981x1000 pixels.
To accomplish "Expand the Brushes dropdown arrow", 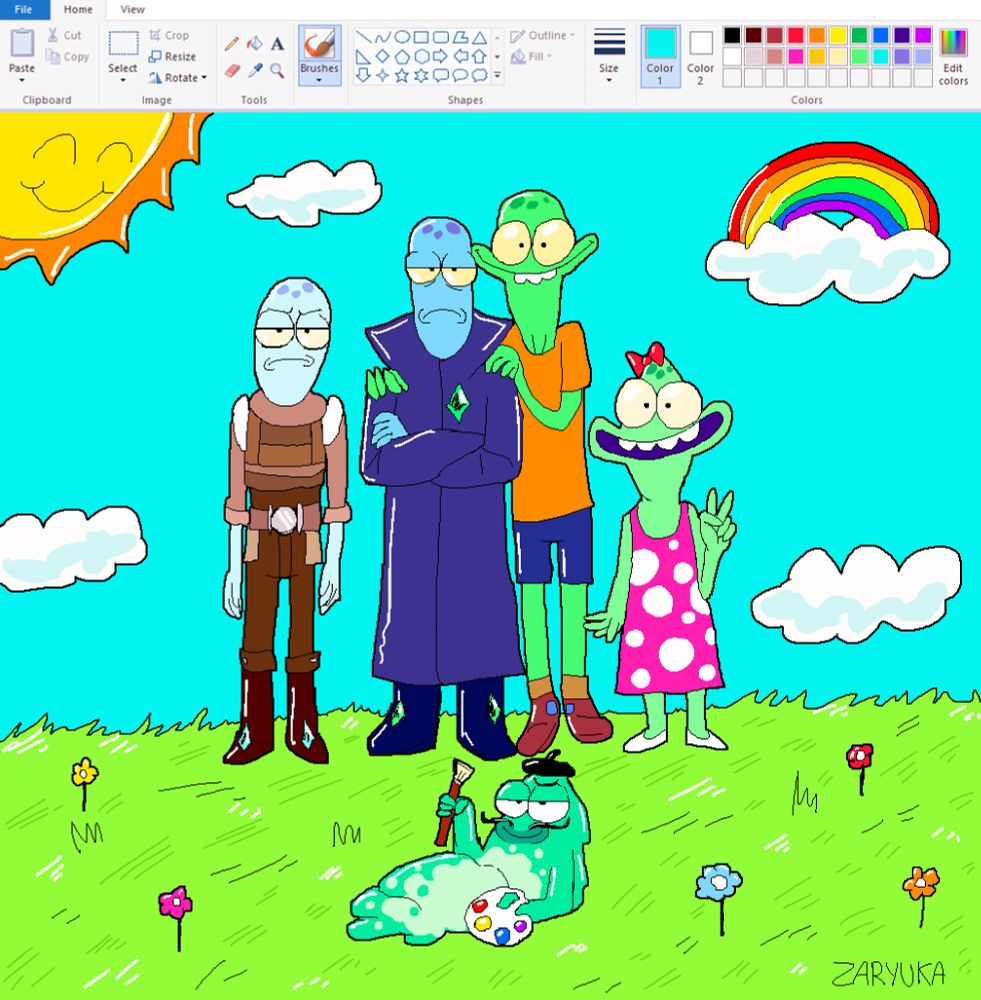I will coord(319,80).
